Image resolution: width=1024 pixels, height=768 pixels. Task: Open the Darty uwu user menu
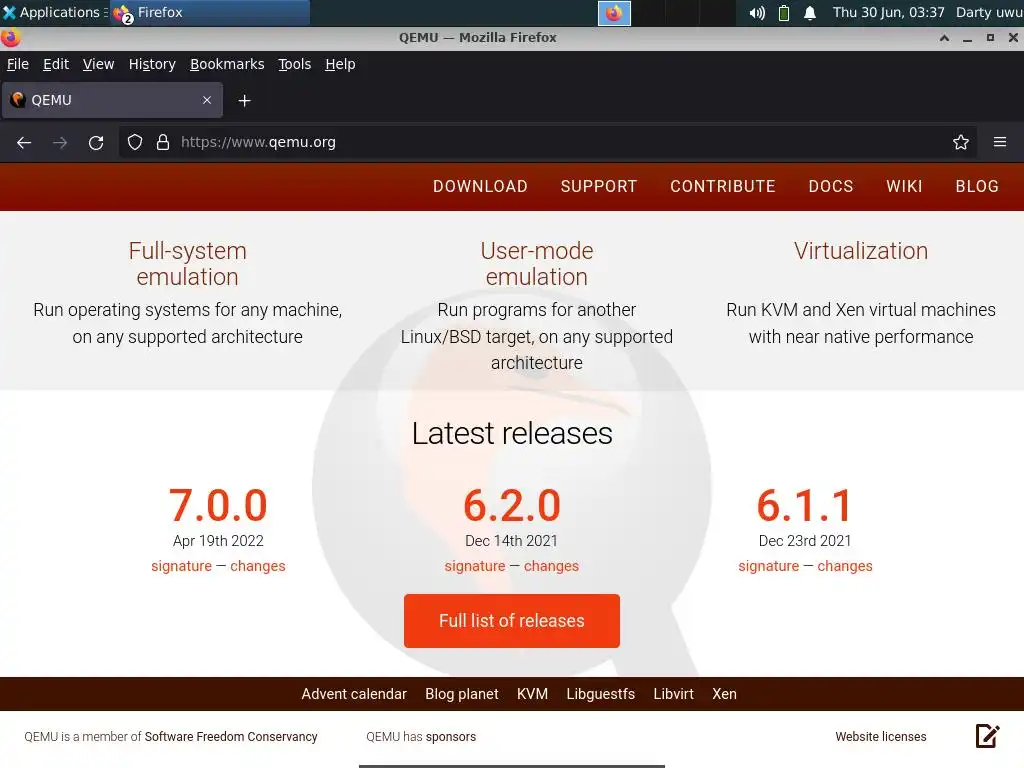989,12
